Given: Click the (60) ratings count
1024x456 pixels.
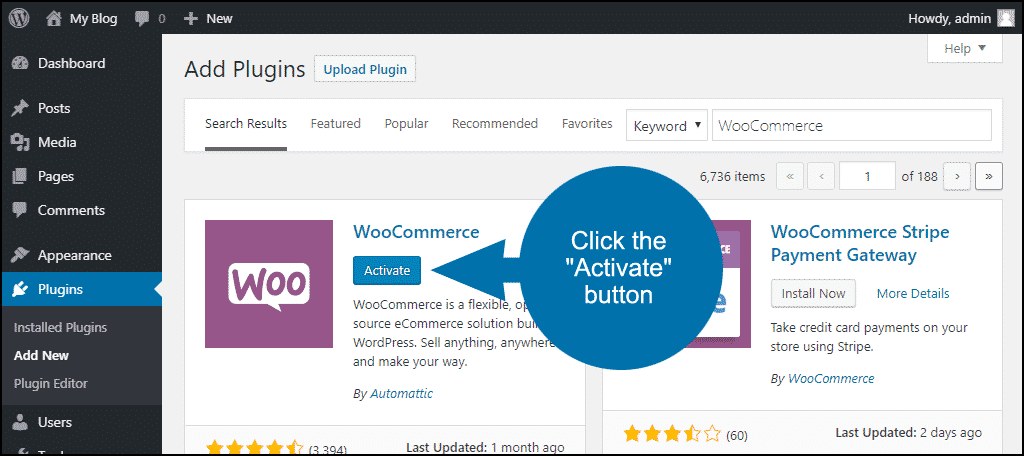Looking at the screenshot, I should tap(737, 435).
